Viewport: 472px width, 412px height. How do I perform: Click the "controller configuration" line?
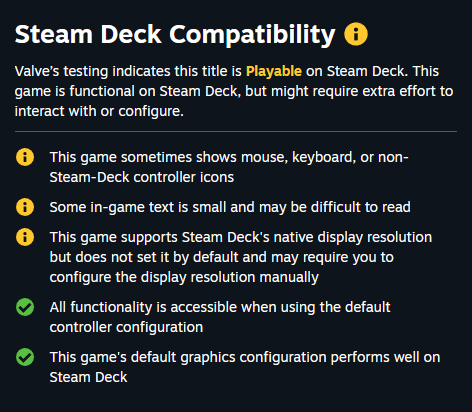tap(126, 327)
